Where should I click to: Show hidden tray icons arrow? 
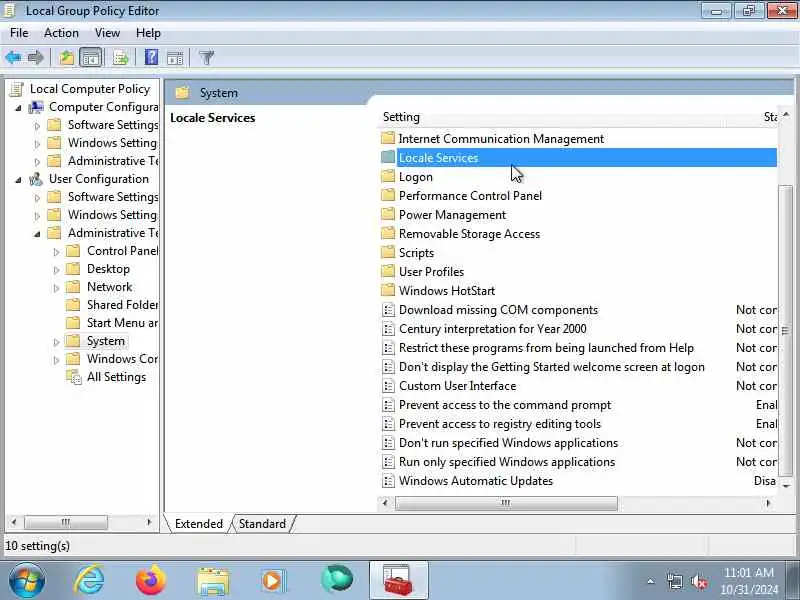[x=651, y=581]
